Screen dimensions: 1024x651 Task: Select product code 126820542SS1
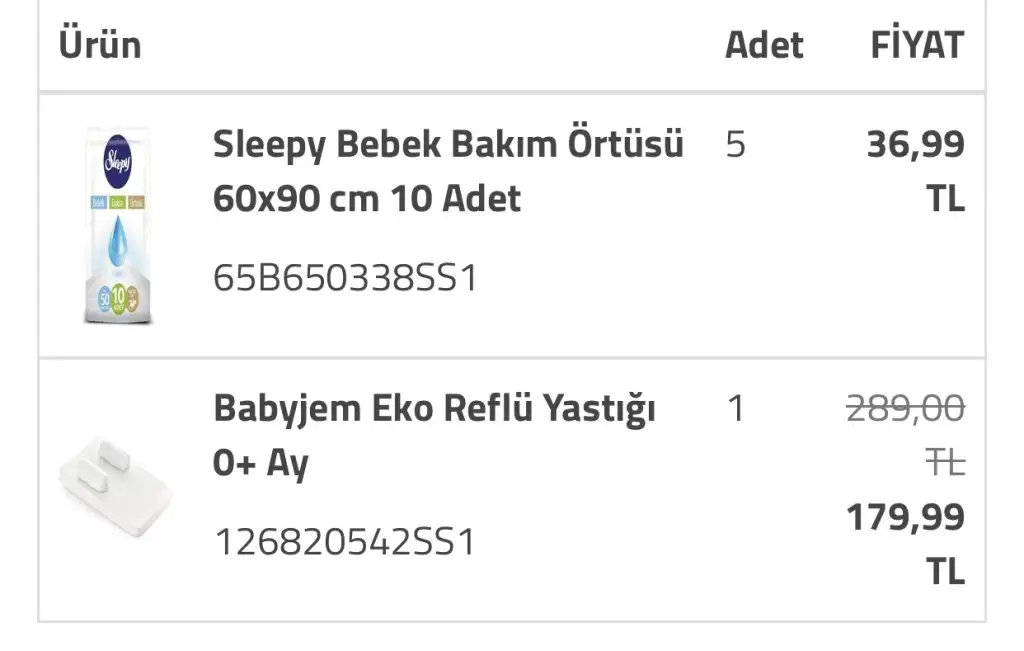coord(345,542)
